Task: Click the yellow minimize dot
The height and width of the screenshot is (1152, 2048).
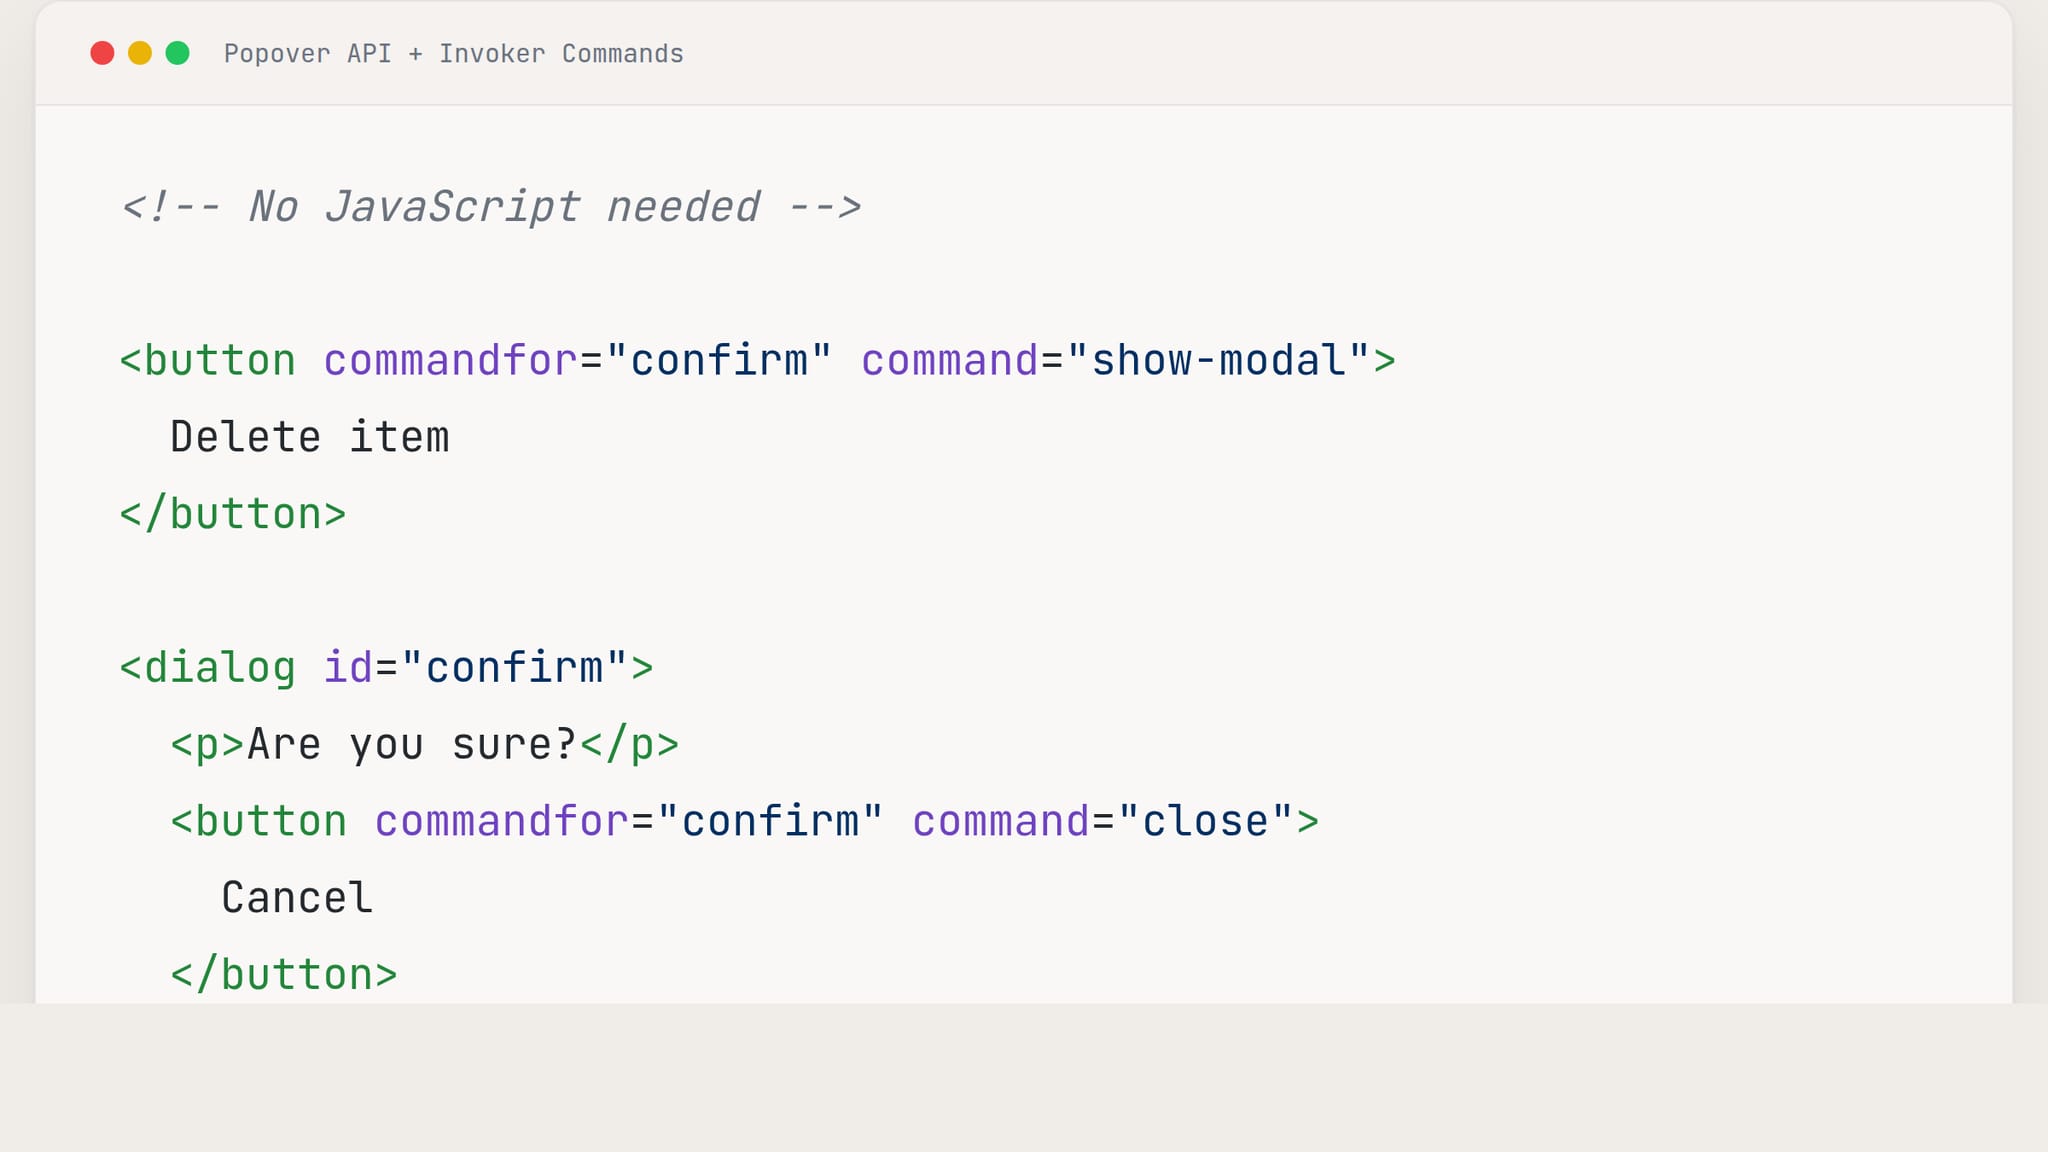Action: click(x=140, y=53)
